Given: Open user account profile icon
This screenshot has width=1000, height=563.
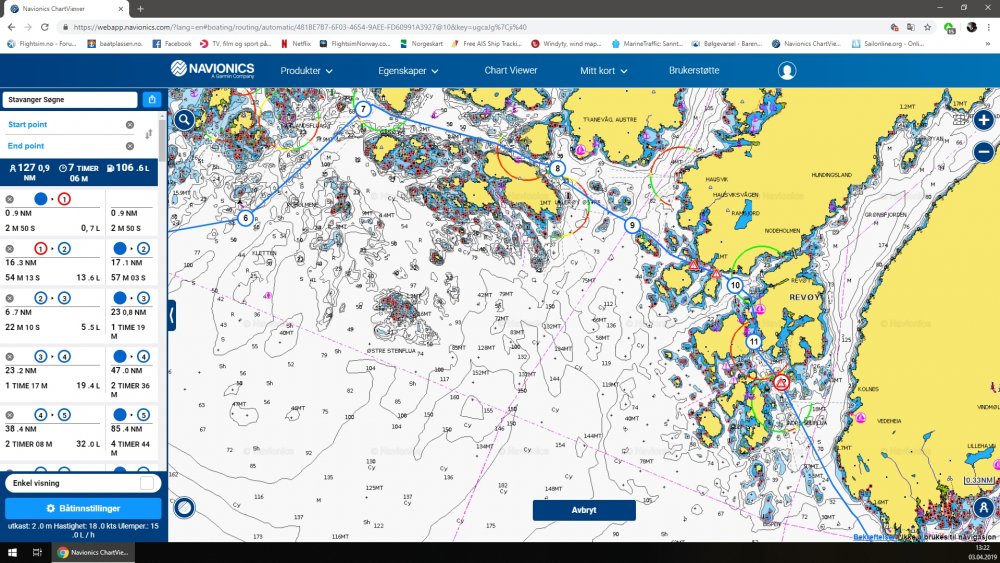Looking at the screenshot, I should tap(787, 71).
